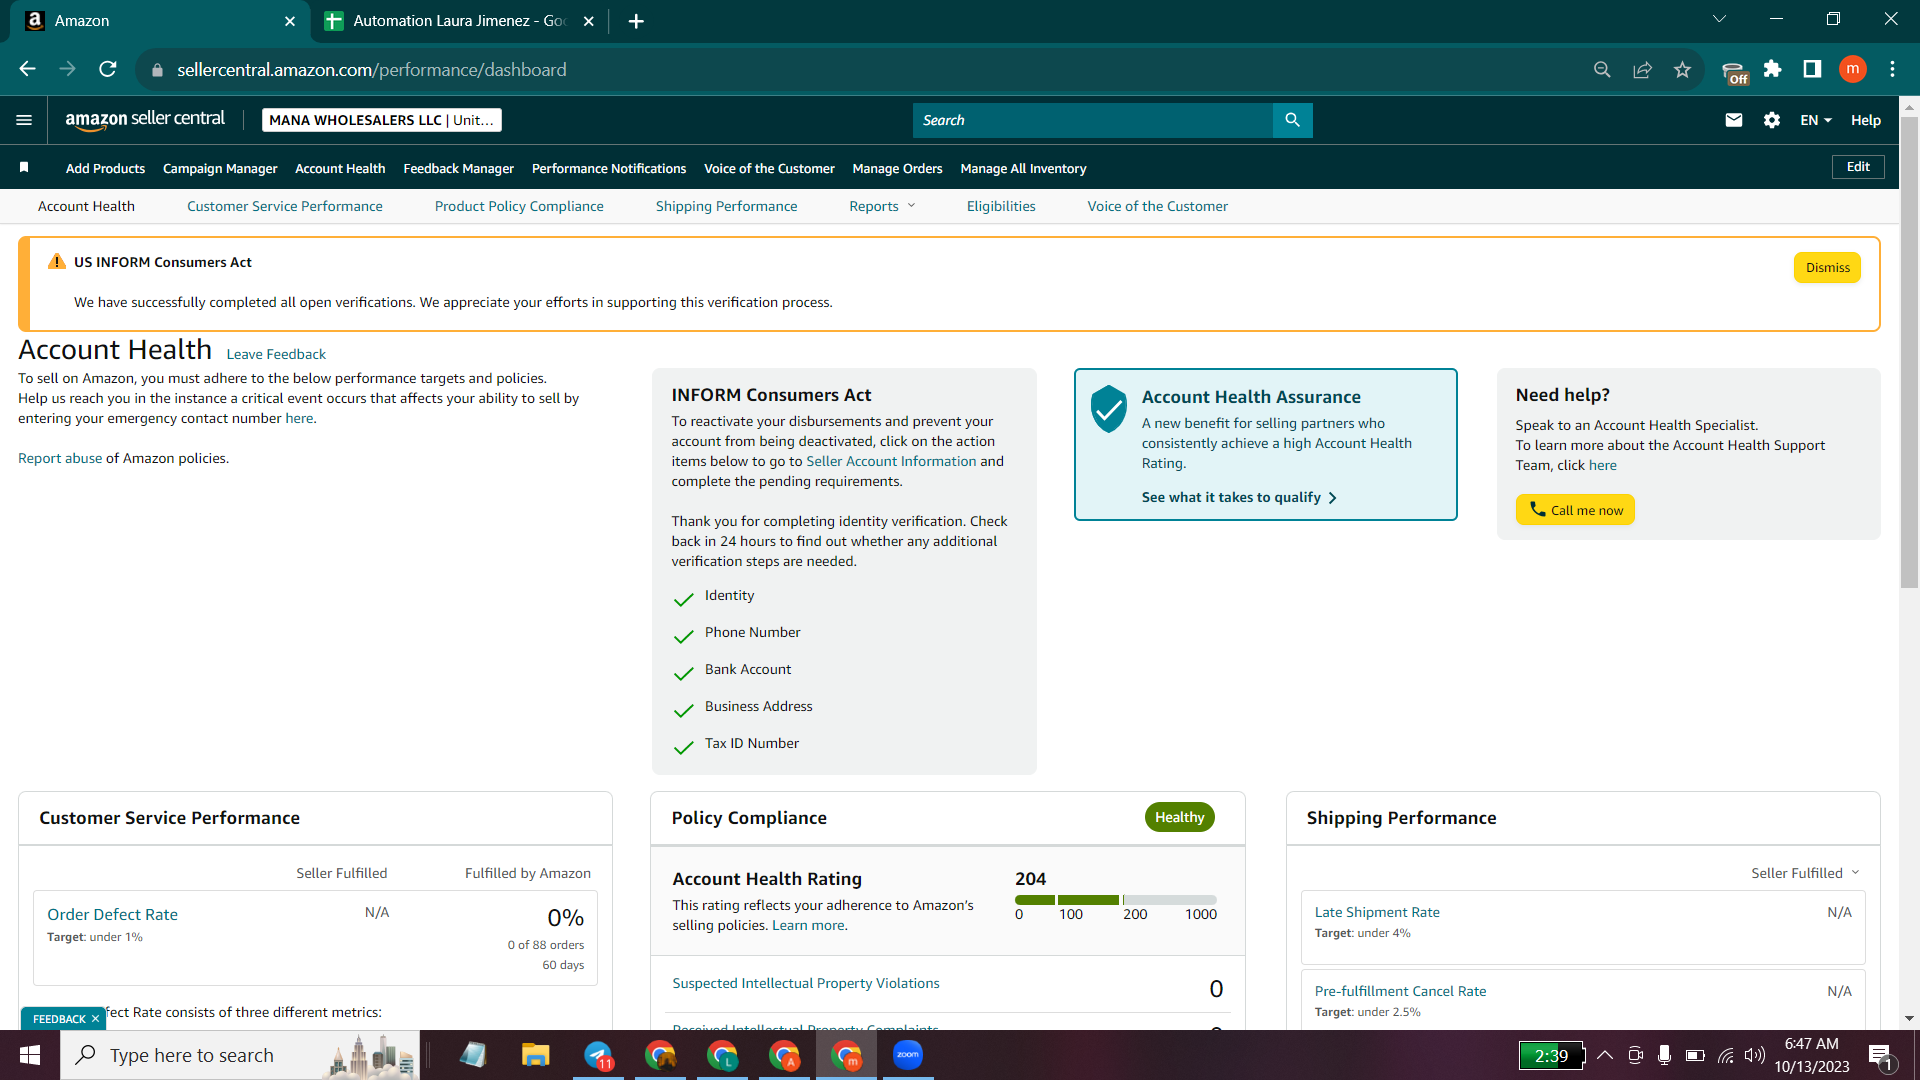Open the Order Defect Rate link
Viewport: 1920px width, 1080px height.
[x=112, y=914]
